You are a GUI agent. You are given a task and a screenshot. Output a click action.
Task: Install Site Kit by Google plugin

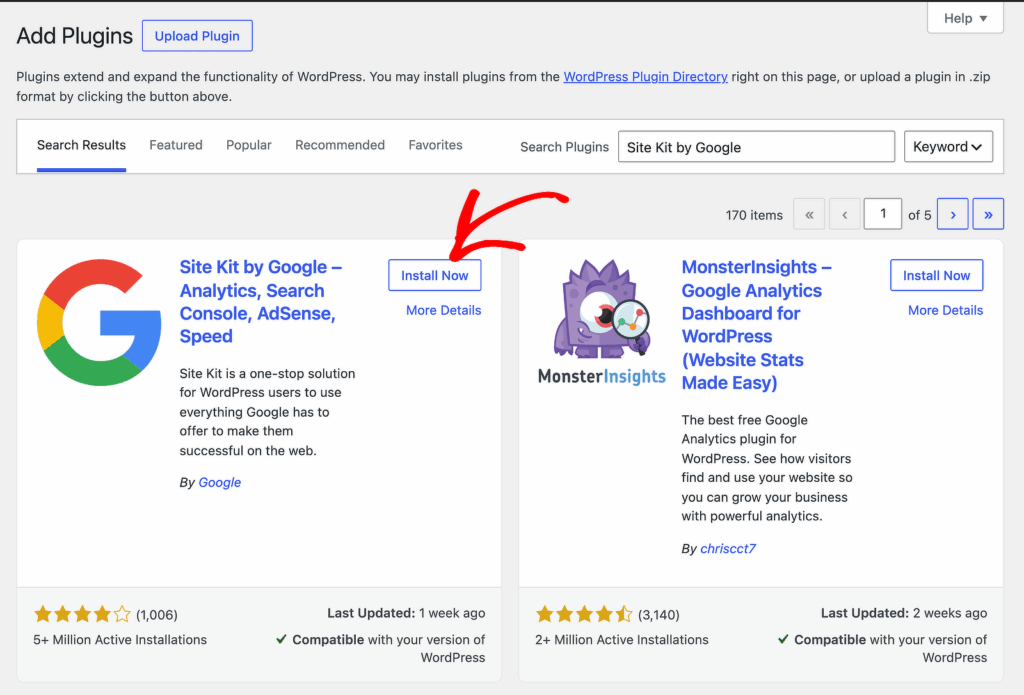click(434, 276)
